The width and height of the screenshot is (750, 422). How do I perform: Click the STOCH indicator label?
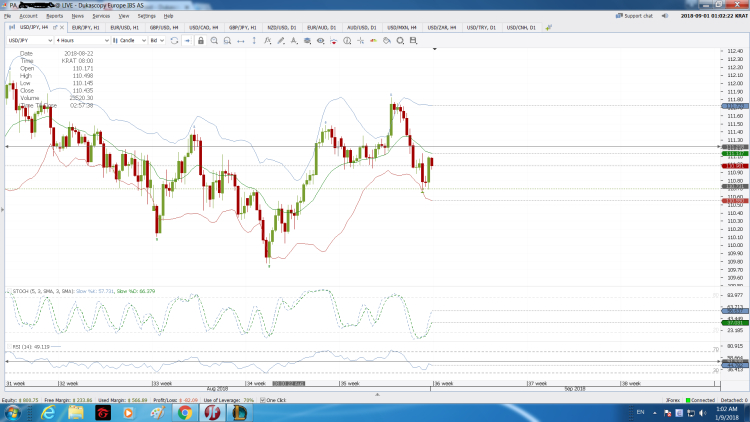44,291
